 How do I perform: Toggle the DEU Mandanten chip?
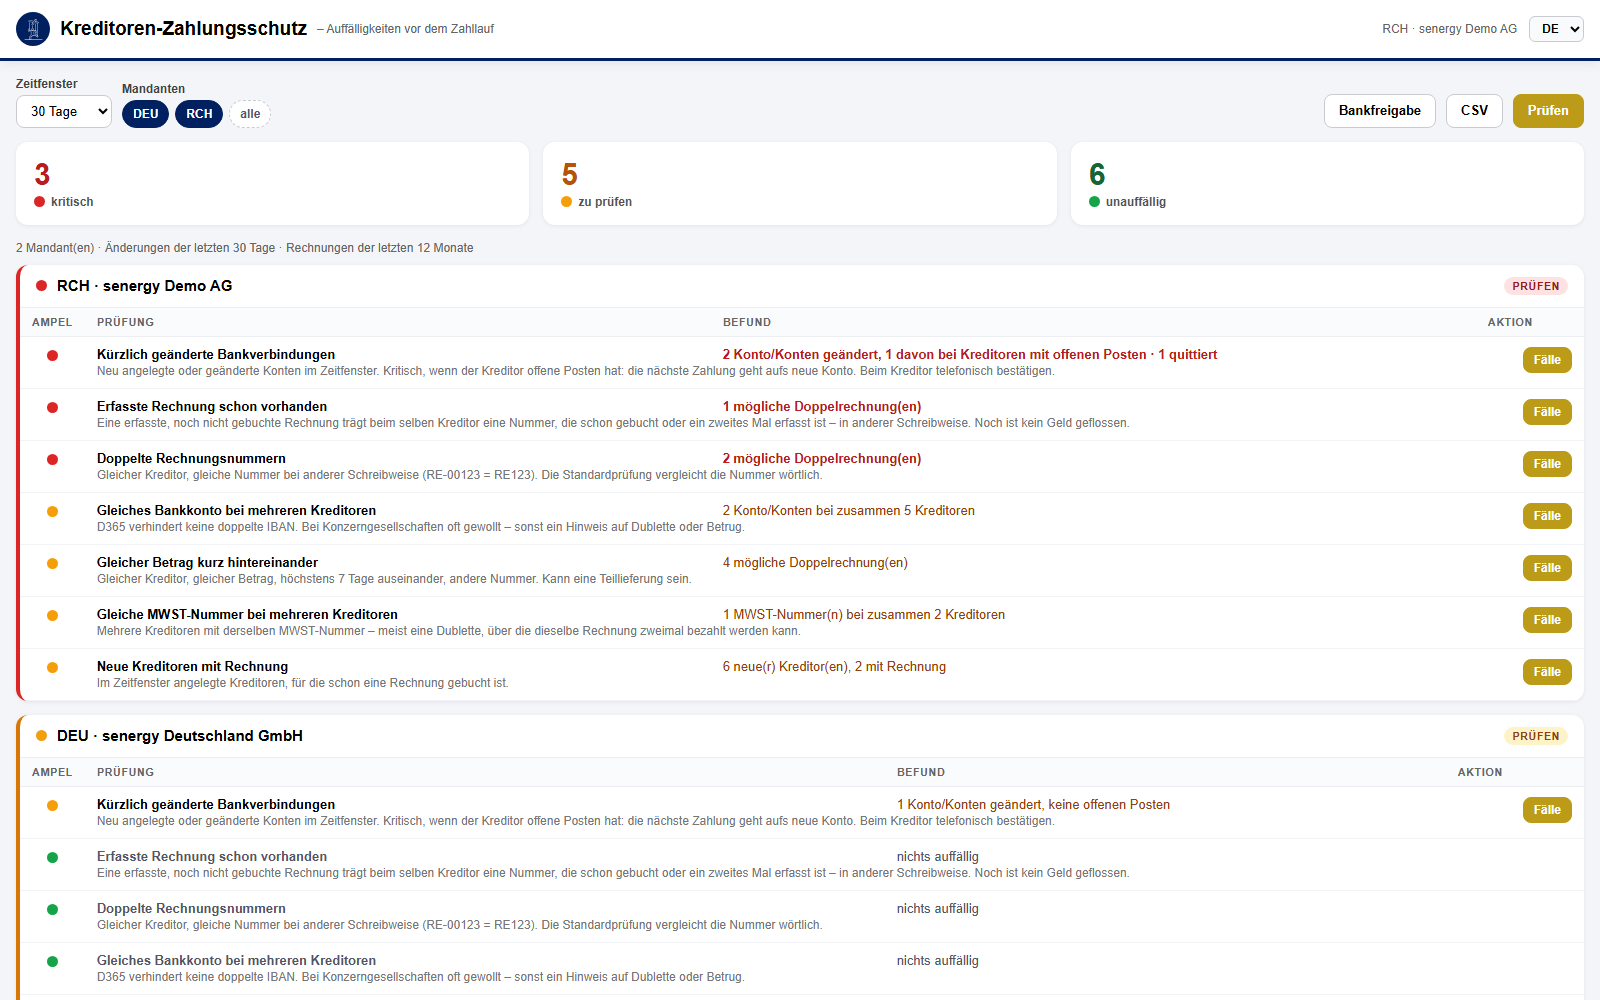pos(146,114)
